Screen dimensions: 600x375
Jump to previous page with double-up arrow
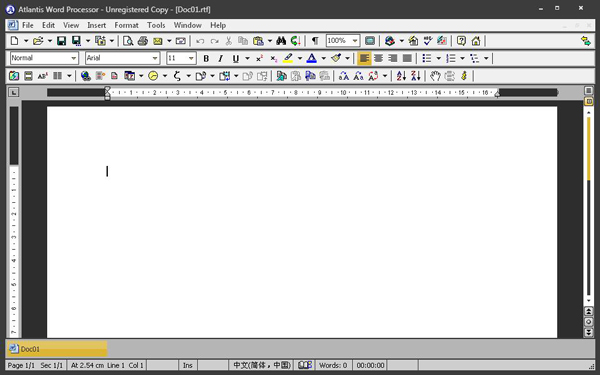(x=588, y=311)
